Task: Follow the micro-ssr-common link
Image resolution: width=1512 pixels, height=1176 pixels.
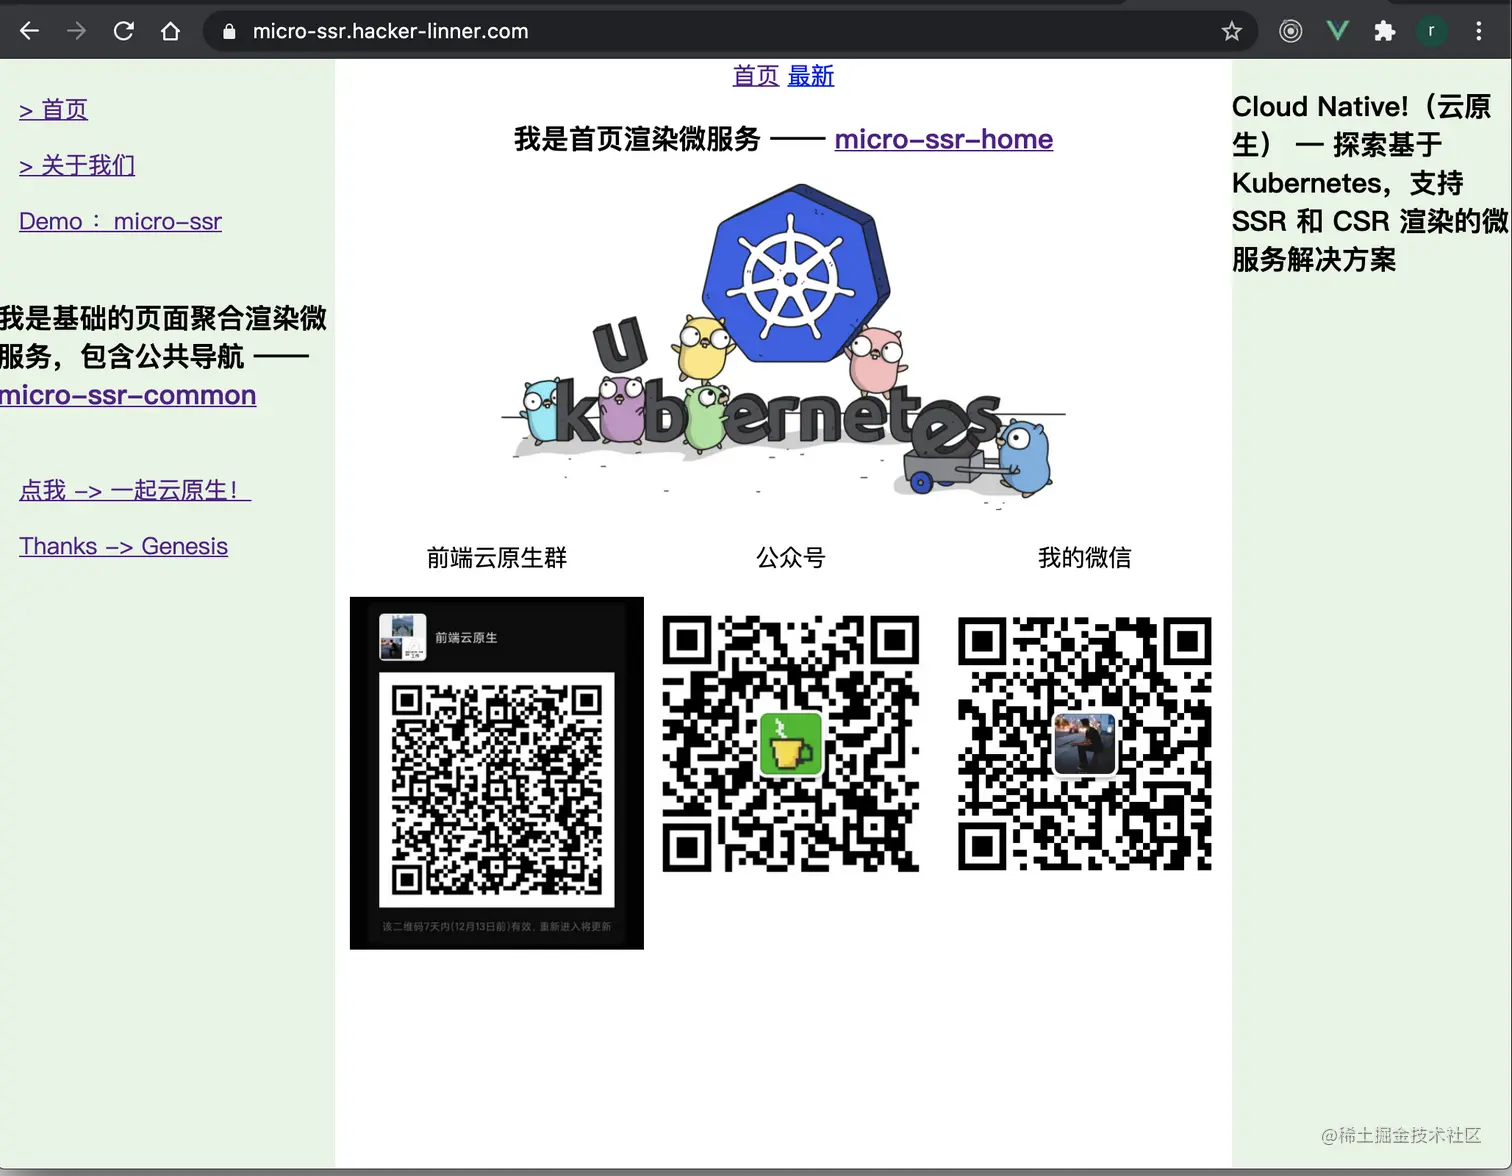Action: 128,395
